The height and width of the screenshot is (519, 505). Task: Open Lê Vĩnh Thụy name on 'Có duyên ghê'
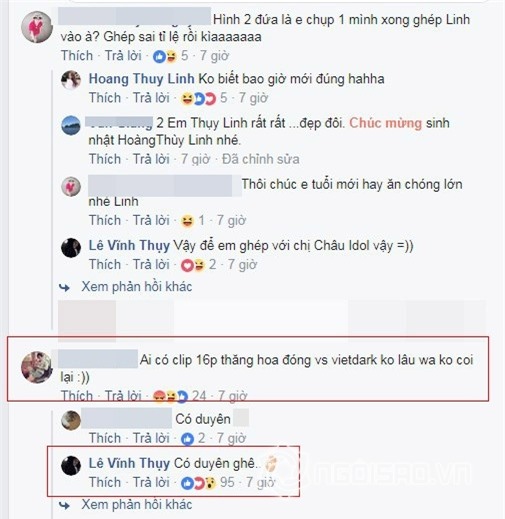tap(129, 464)
